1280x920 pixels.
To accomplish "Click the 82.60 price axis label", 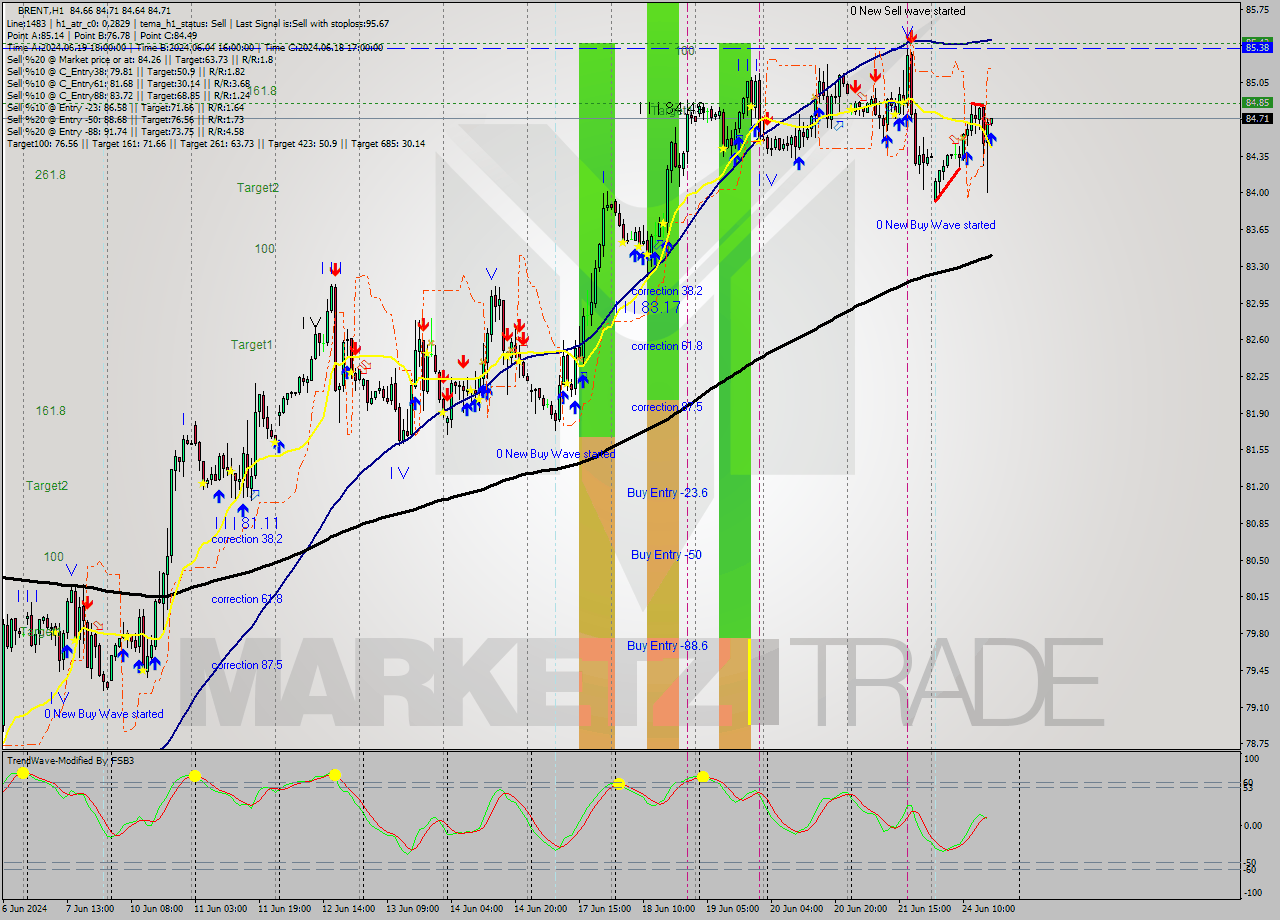I will (1257, 340).
